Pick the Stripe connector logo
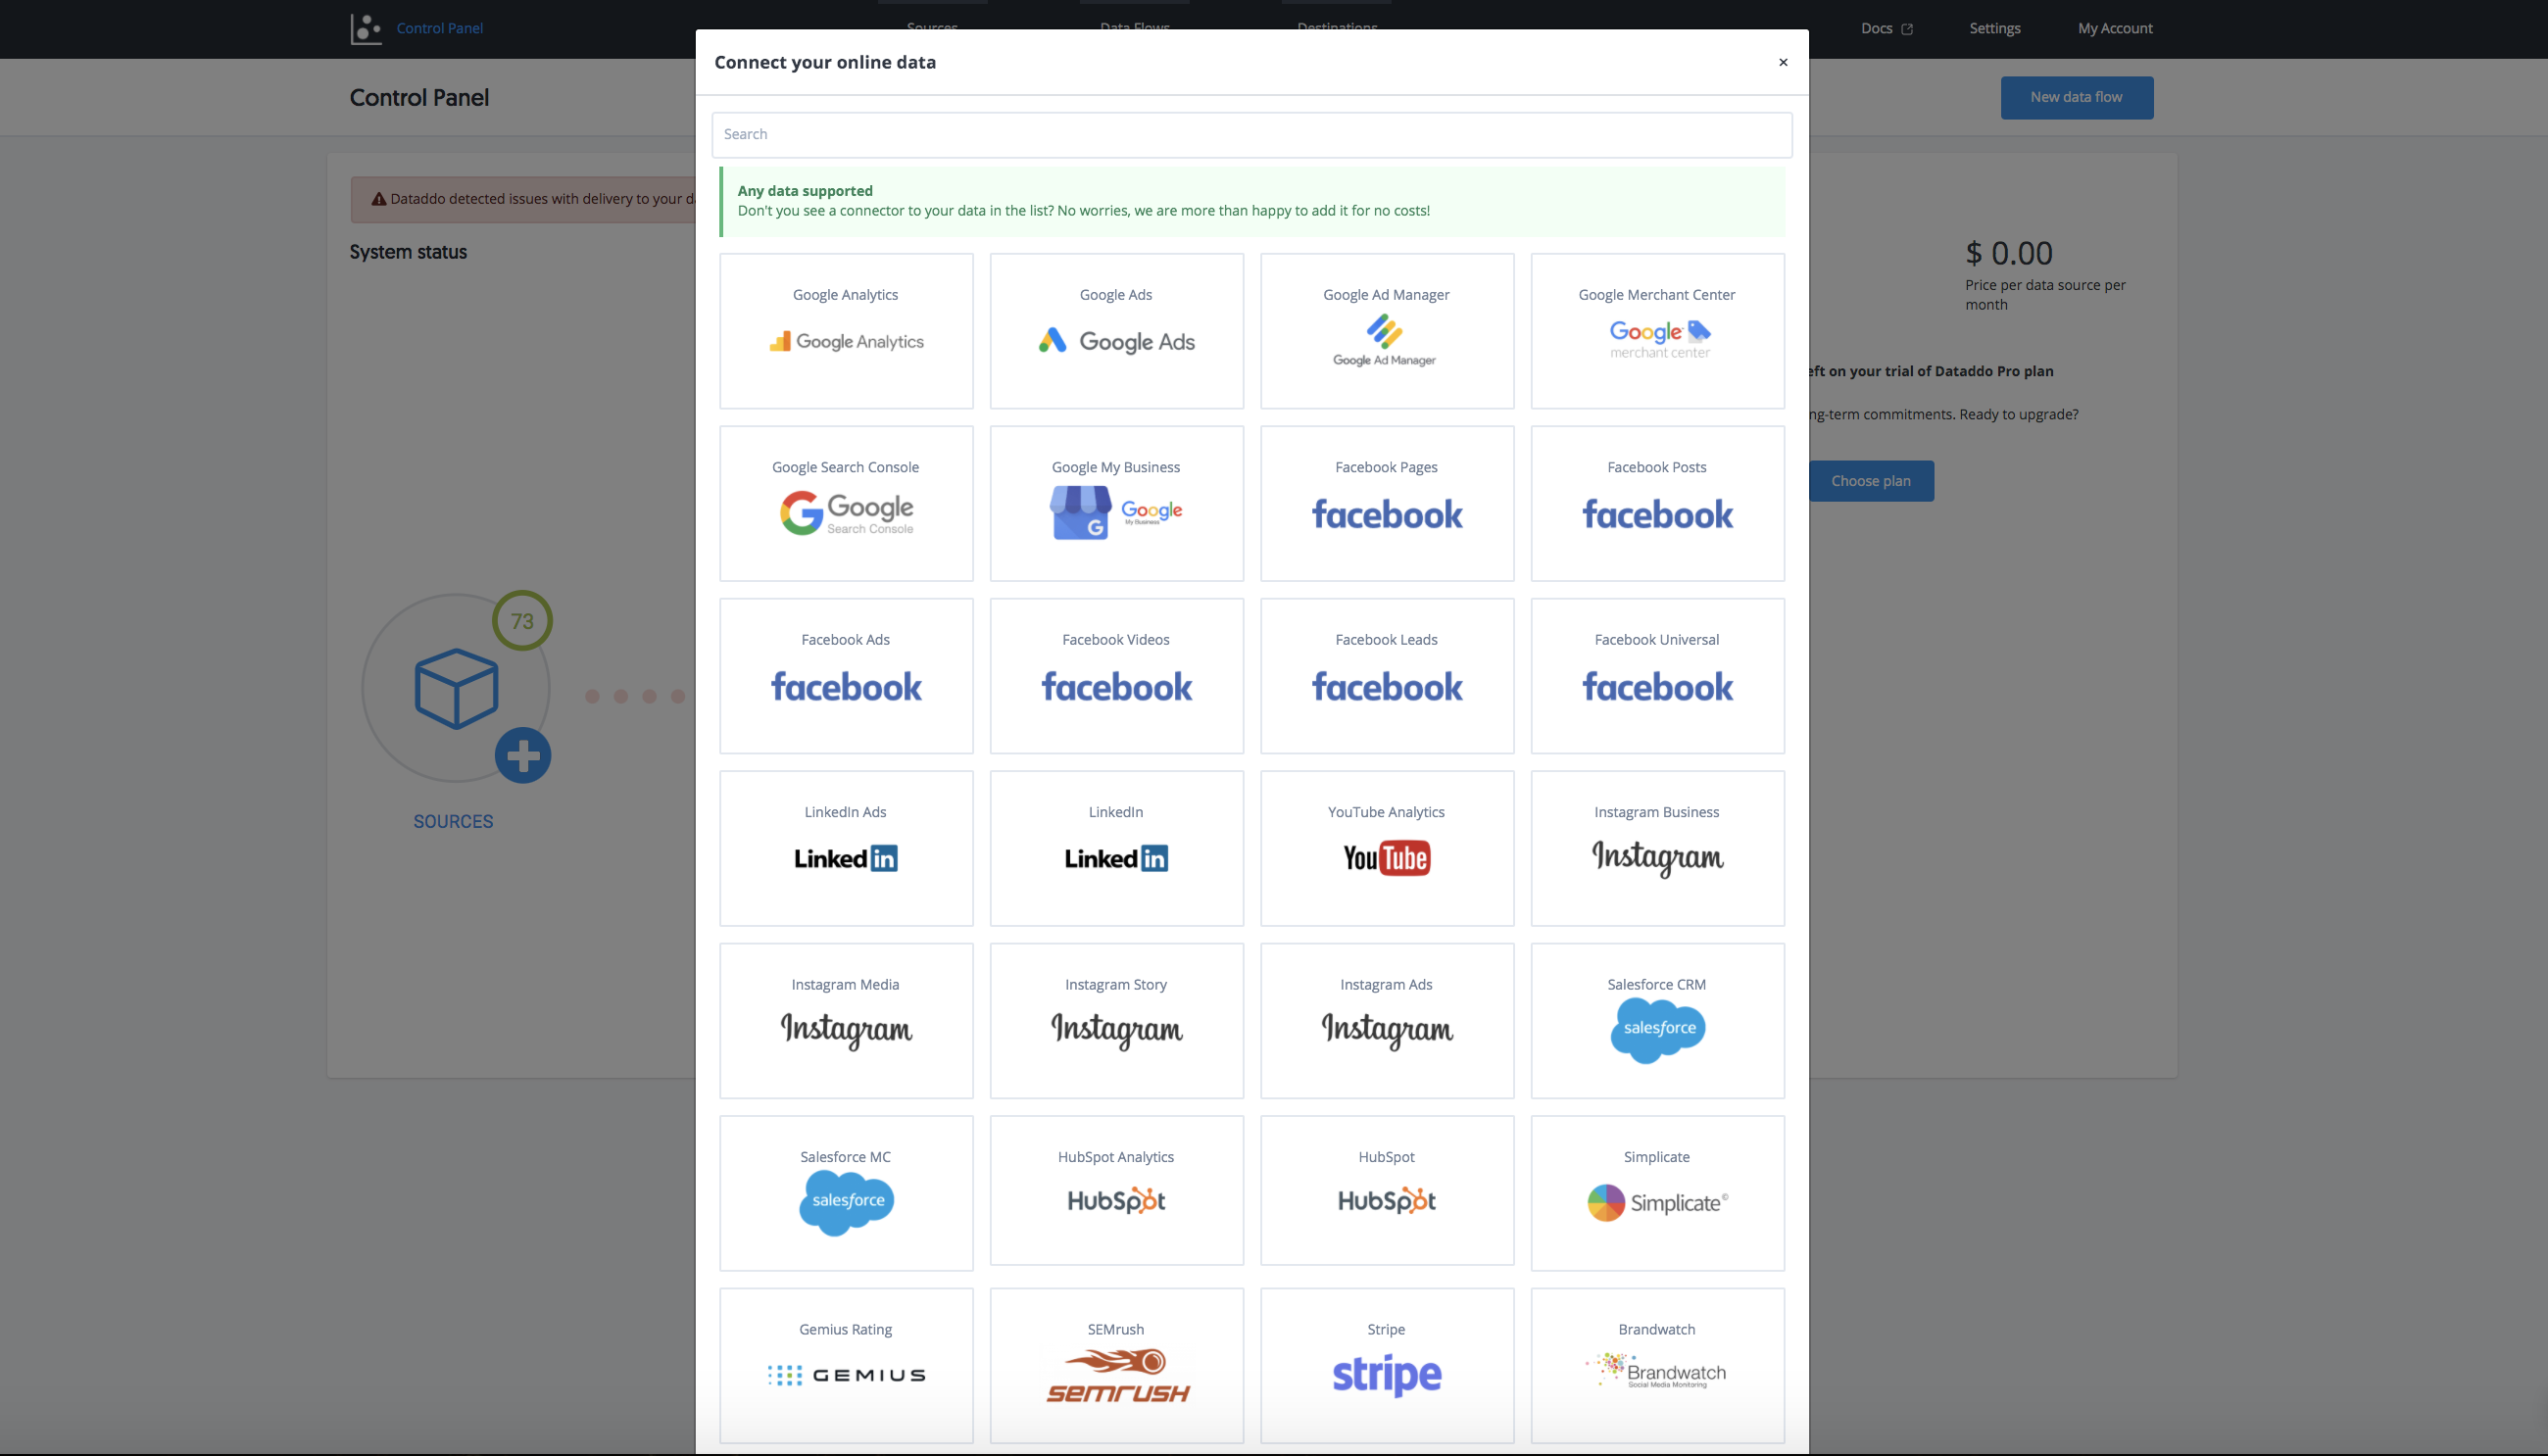Screen dimensions: 2548x1456 coord(1387,1376)
